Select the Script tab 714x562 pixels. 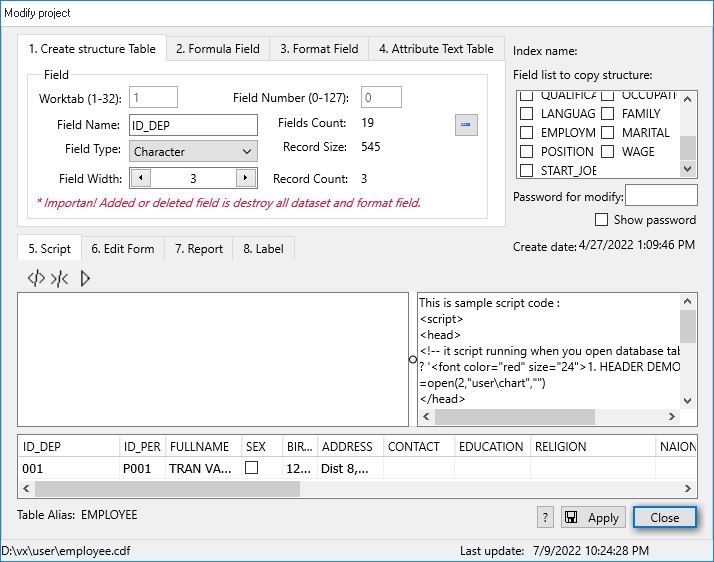[x=49, y=248]
